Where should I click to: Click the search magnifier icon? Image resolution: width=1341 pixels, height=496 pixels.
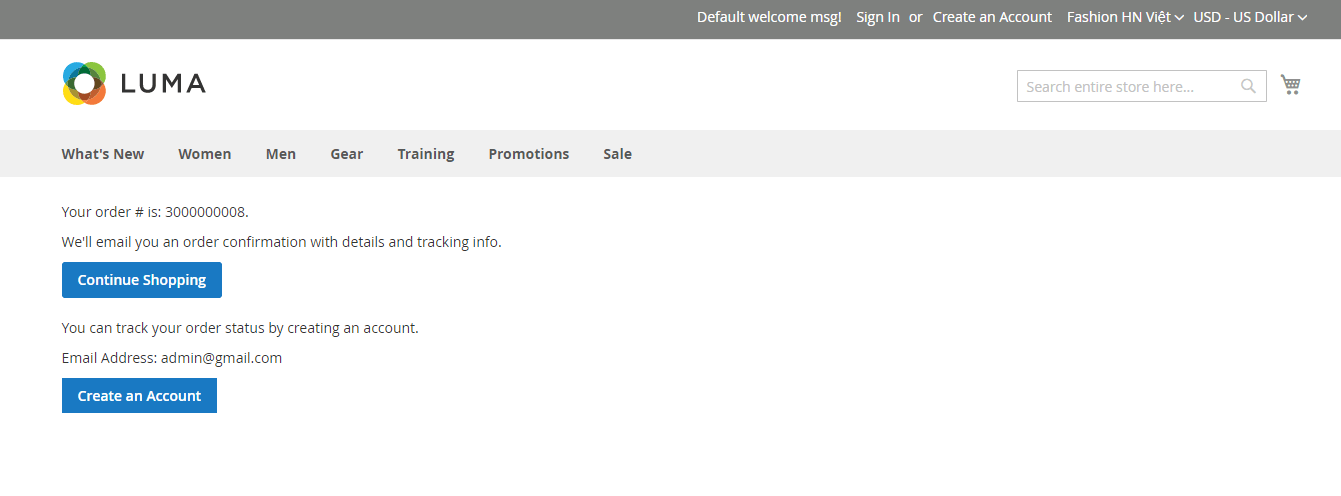1248,86
